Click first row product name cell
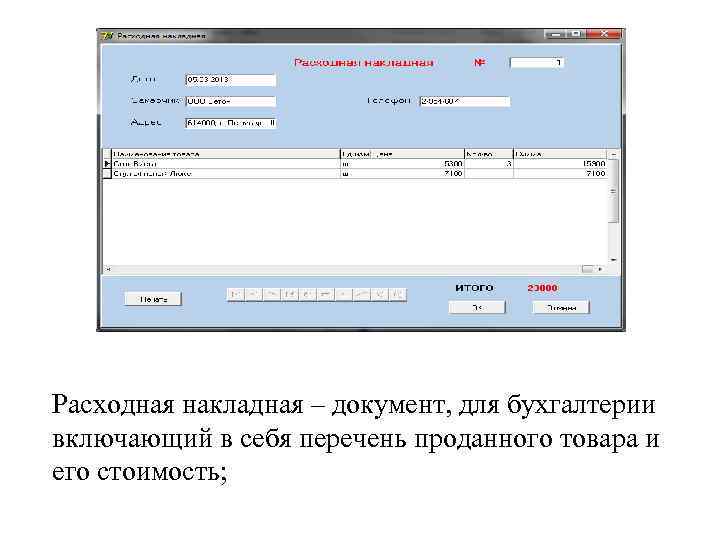Viewport: 720px width, 540px height. pos(225,163)
